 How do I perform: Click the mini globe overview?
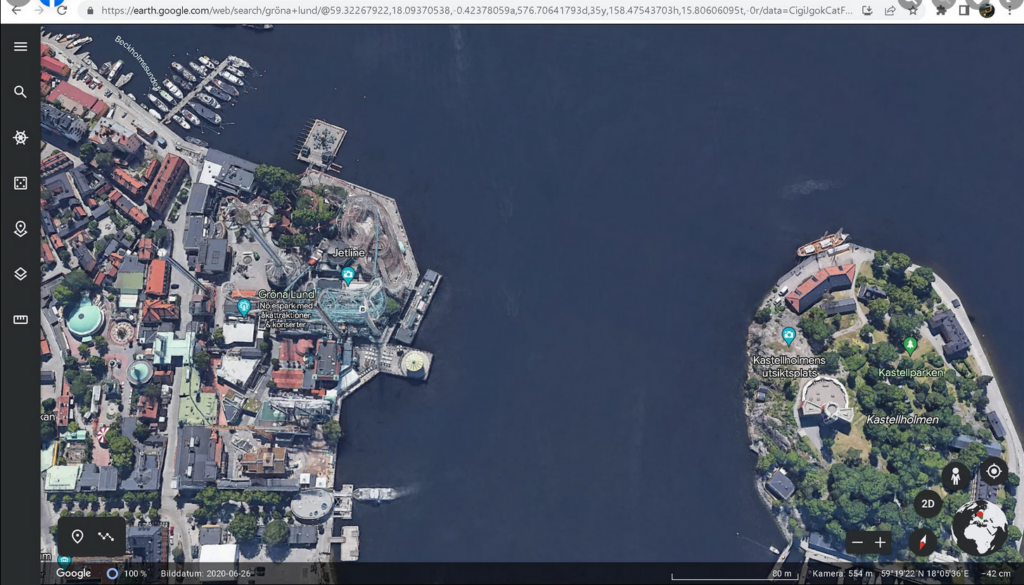coord(979,528)
